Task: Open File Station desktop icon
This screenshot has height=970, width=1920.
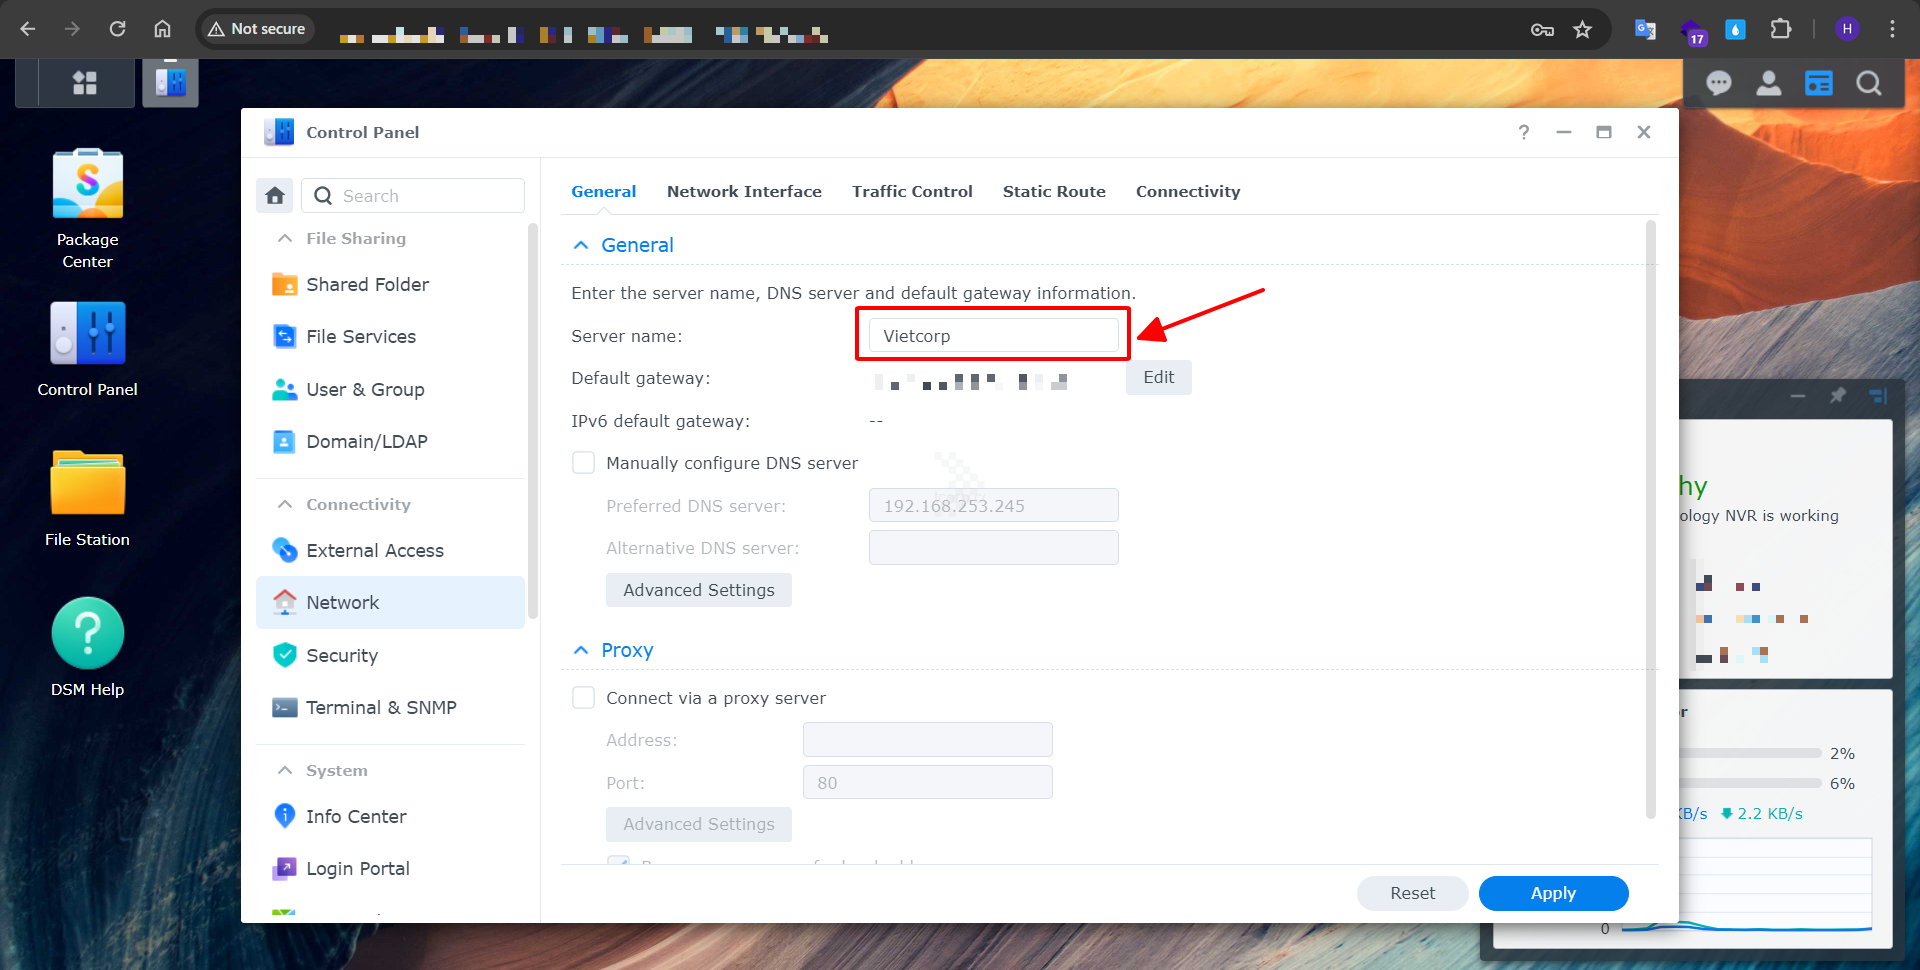Action: click(x=88, y=484)
